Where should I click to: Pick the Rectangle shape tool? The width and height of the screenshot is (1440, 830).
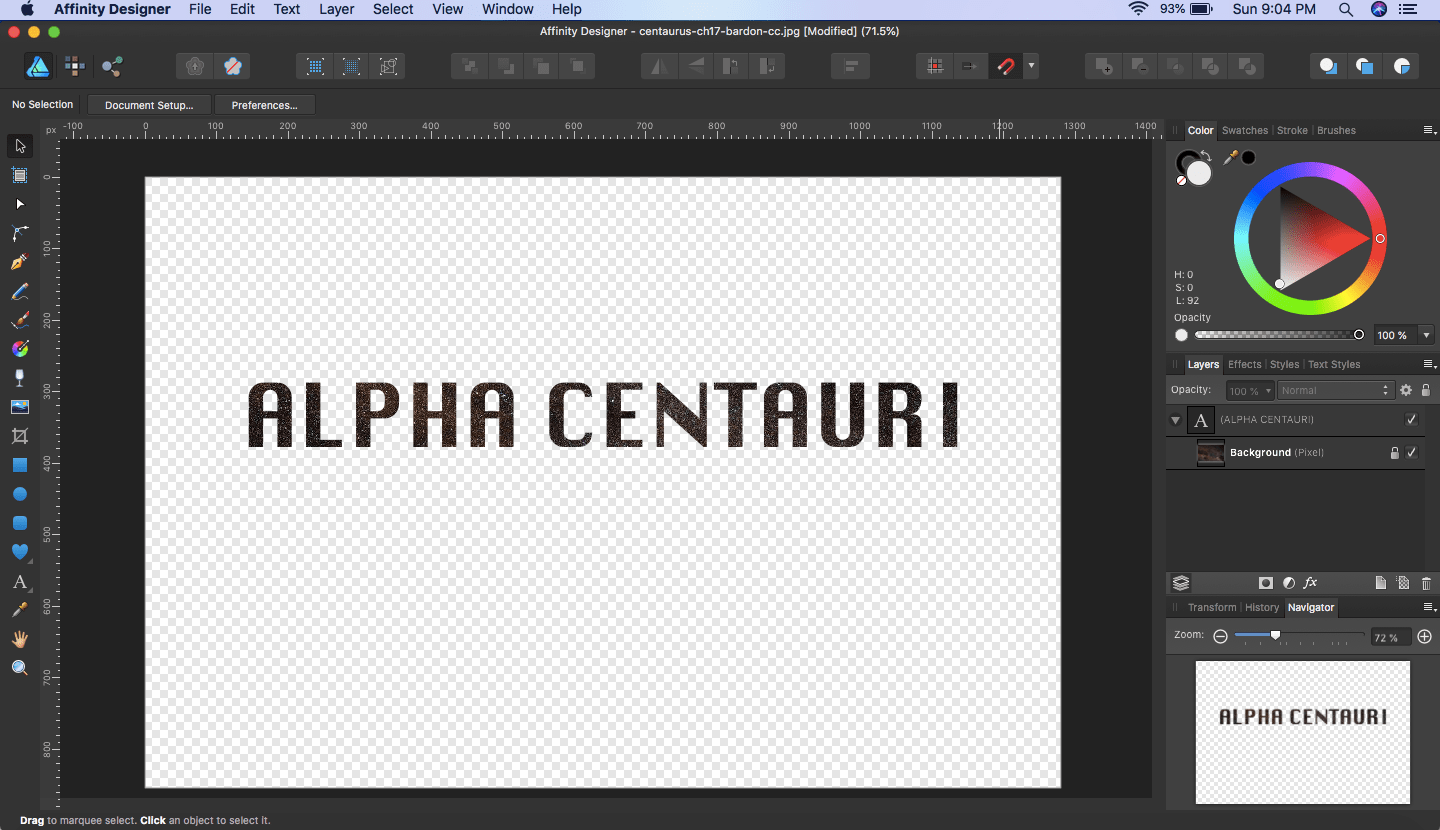point(19,465)
